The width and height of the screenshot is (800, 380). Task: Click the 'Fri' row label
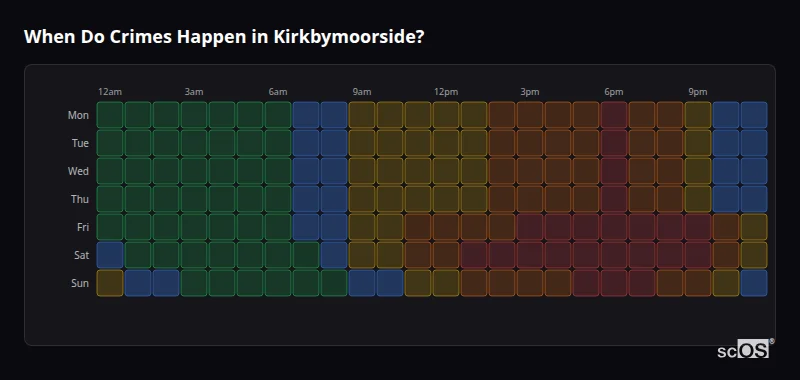coord(83,227)
